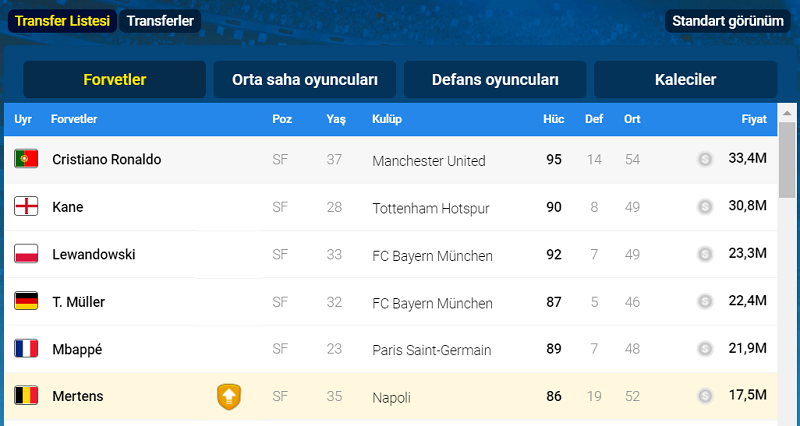Sort the table by Fiyat column

coord(754,119)
